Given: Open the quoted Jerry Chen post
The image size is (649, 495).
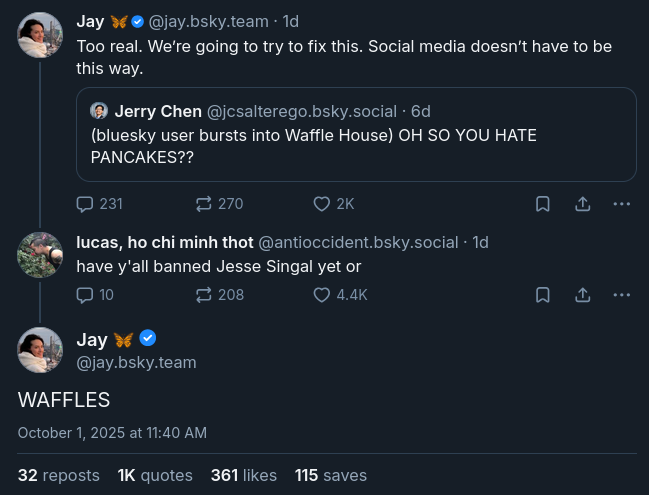Looking at the screenshot, I should tap(356, 134).
